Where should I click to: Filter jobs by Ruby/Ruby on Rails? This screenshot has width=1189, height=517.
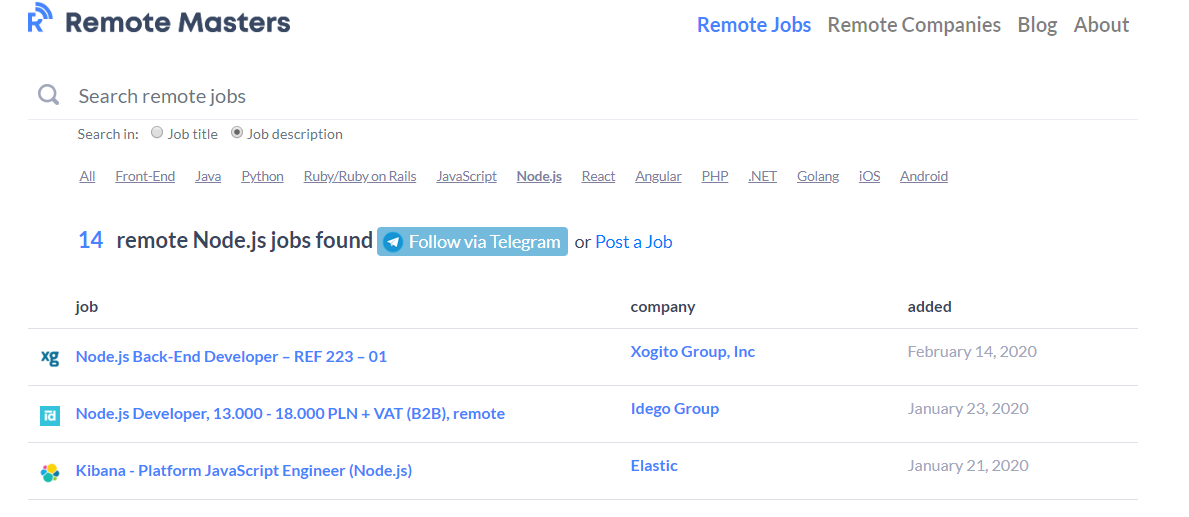pyautogui.click(x=360, y=176)
